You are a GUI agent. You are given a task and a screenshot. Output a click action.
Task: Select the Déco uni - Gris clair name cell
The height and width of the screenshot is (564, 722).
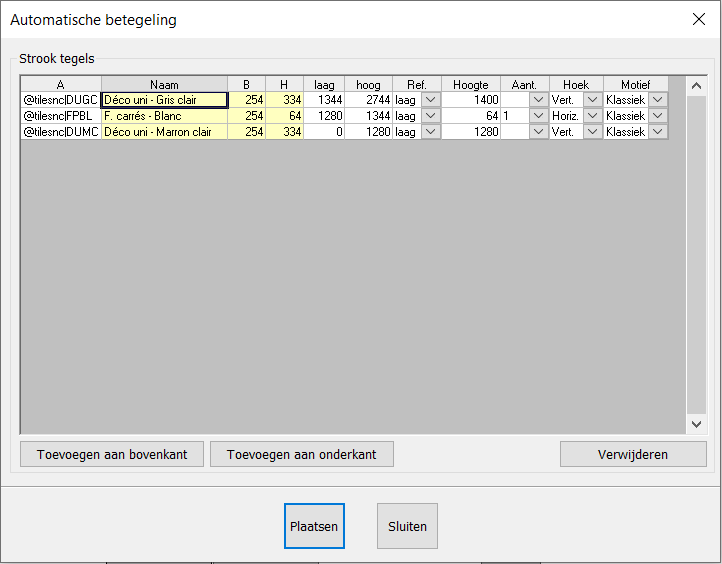[164, 100]
